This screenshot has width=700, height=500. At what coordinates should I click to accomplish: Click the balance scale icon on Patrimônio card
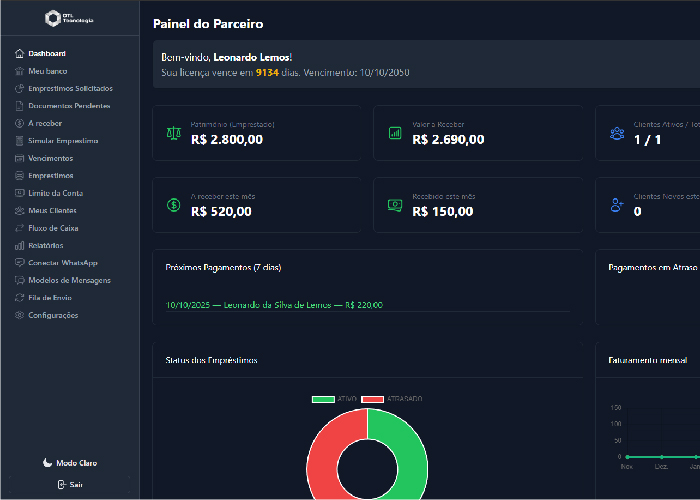173,133
